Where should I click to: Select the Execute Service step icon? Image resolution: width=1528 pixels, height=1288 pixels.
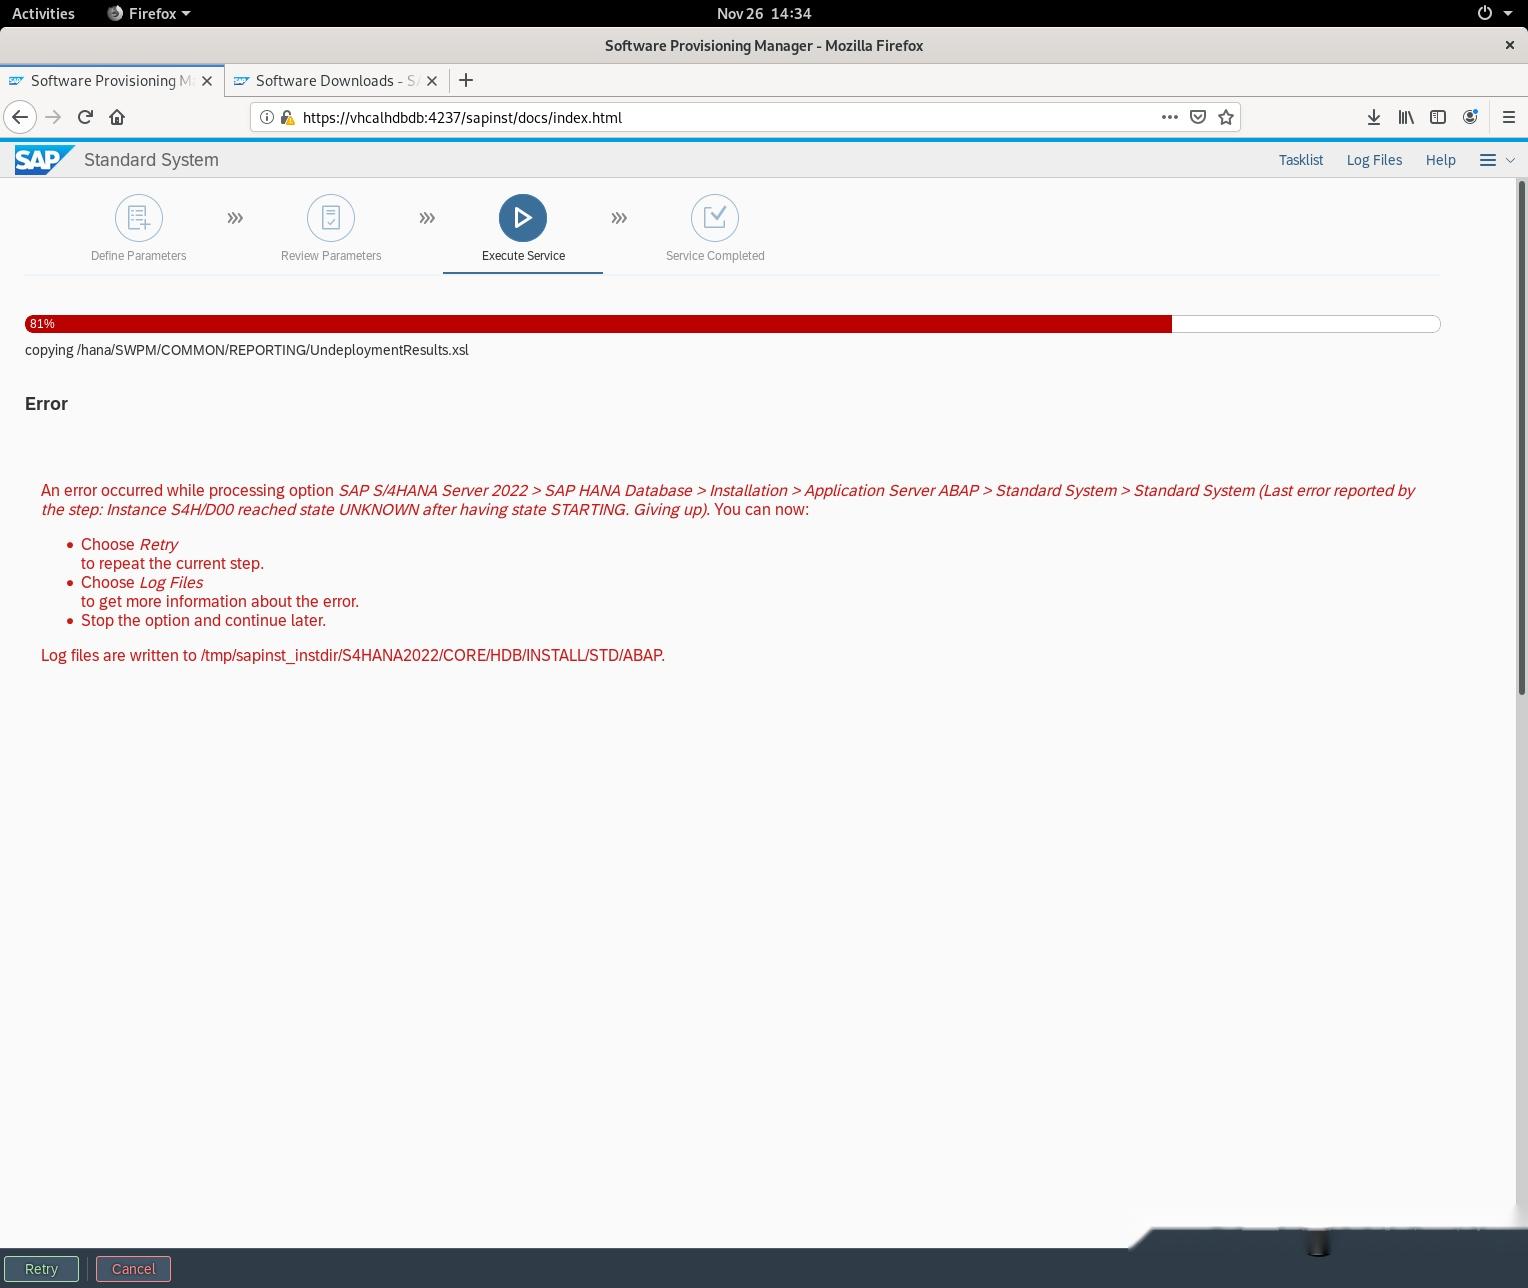pos(523,218)
